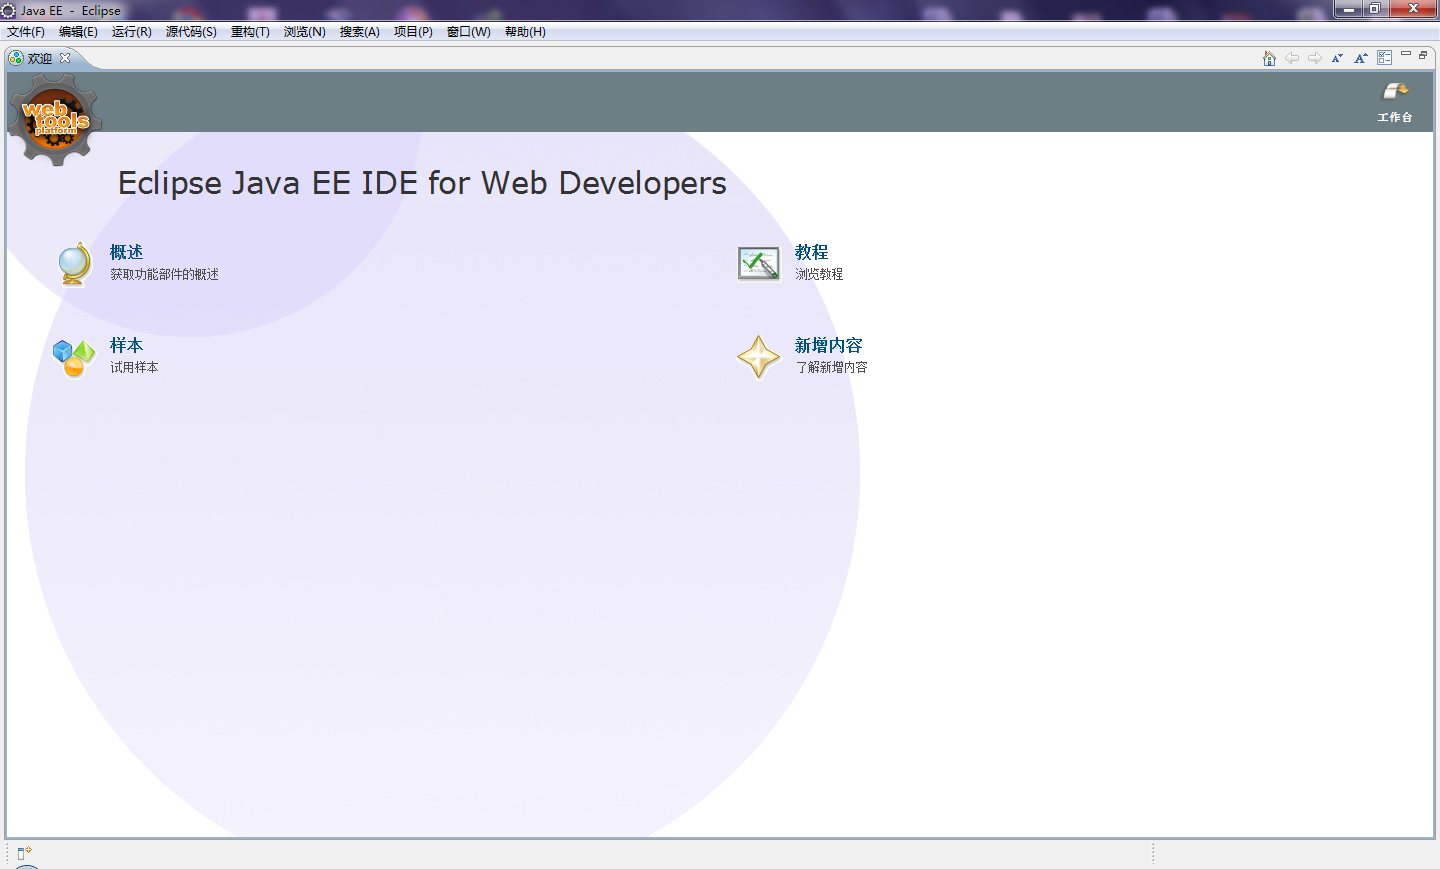Open the 浏览(N) menu
Viewport: 1440px width, 869px height.
click(305, 32)
